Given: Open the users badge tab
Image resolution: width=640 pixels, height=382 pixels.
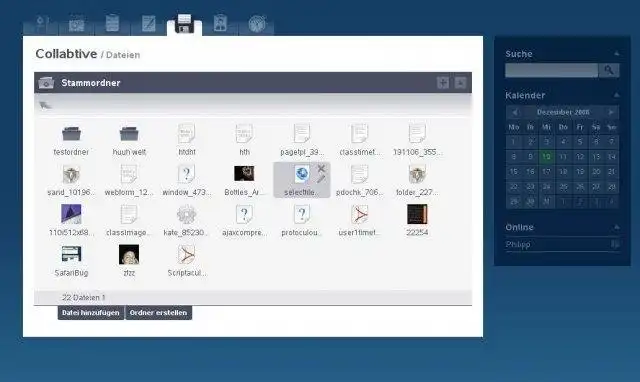Looking at the screenshot, I should point(220,24).
